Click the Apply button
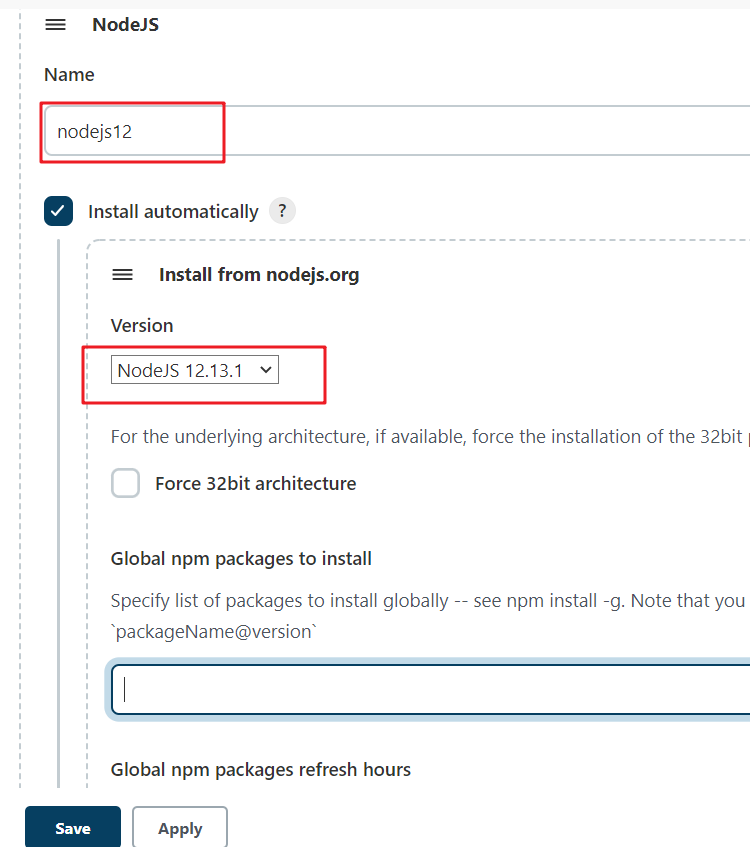The height and width of the screenshot is (847, 750). pos(180,828)
